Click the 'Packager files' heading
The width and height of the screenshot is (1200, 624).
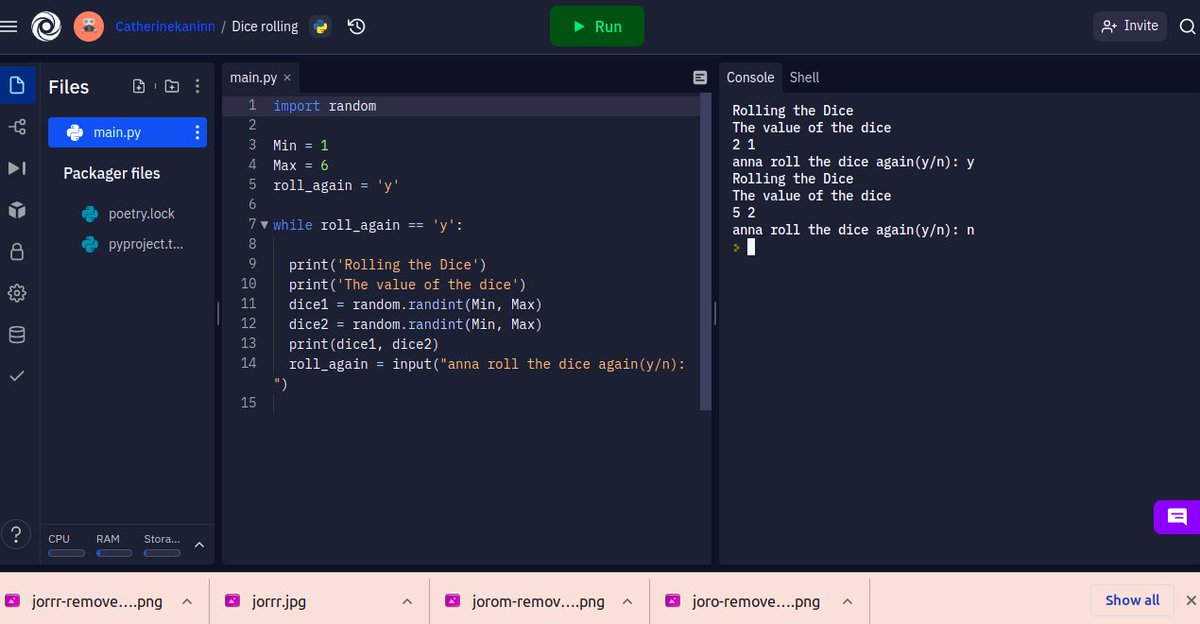[x=112, y=173]
